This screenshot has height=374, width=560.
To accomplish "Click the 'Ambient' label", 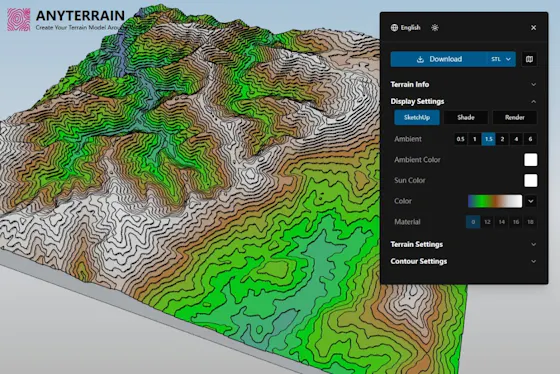I will (408, 139).
